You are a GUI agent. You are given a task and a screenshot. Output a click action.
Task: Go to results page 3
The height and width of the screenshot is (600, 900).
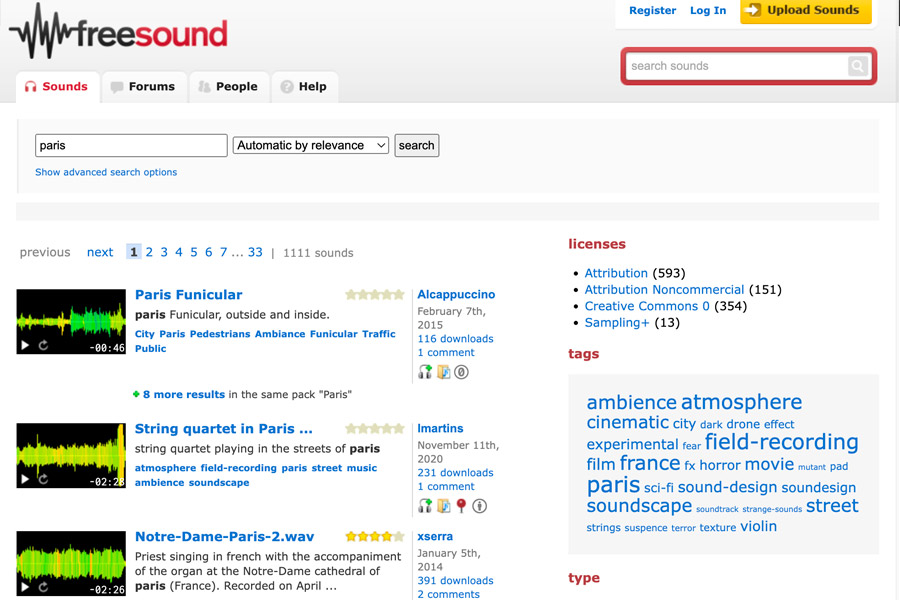[x=164, y=252]
